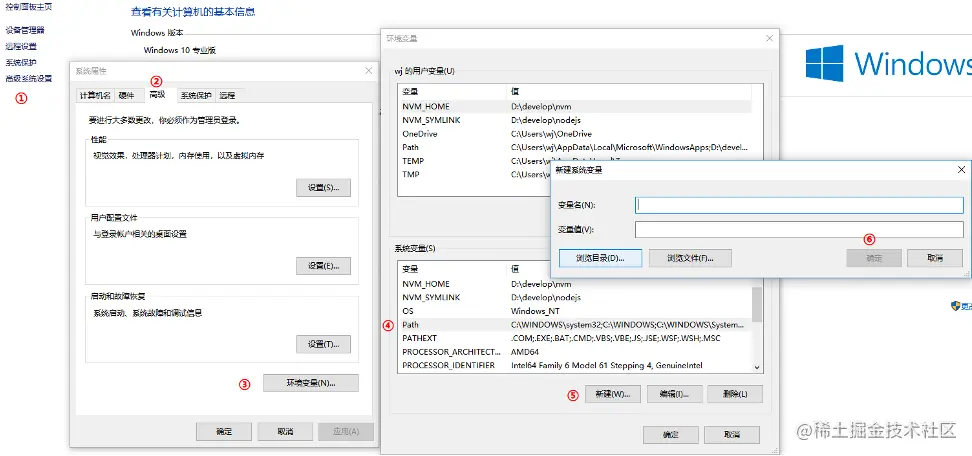Click user variables 值 column header

click(629, 91)
